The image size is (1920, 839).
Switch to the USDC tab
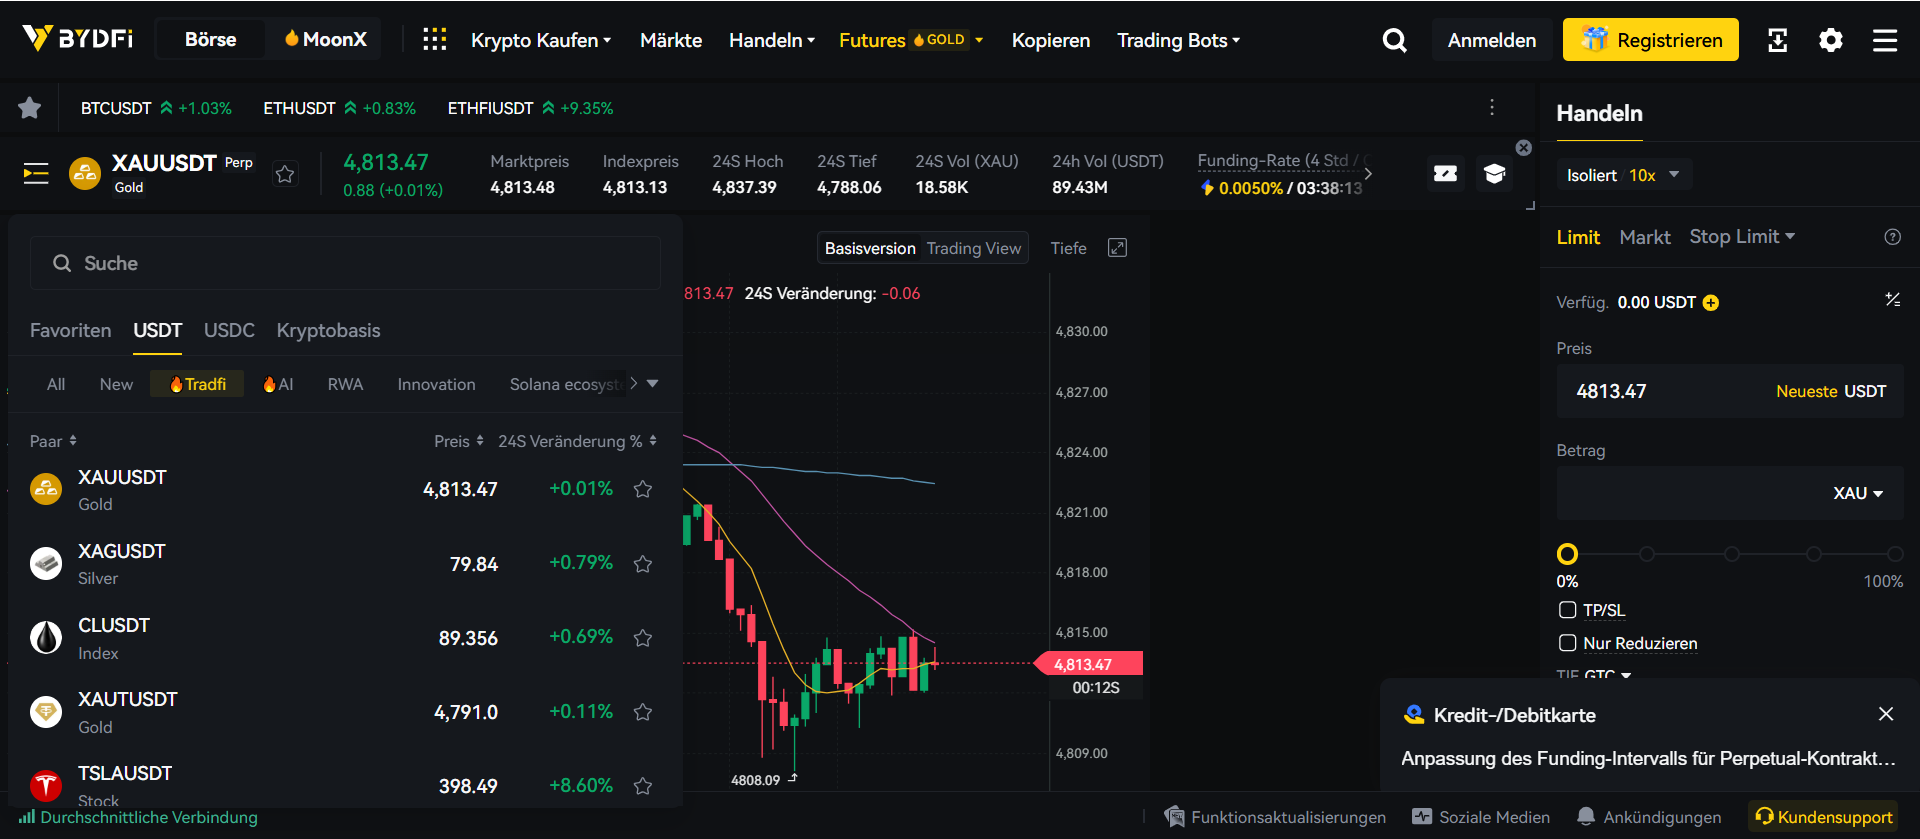229,330
